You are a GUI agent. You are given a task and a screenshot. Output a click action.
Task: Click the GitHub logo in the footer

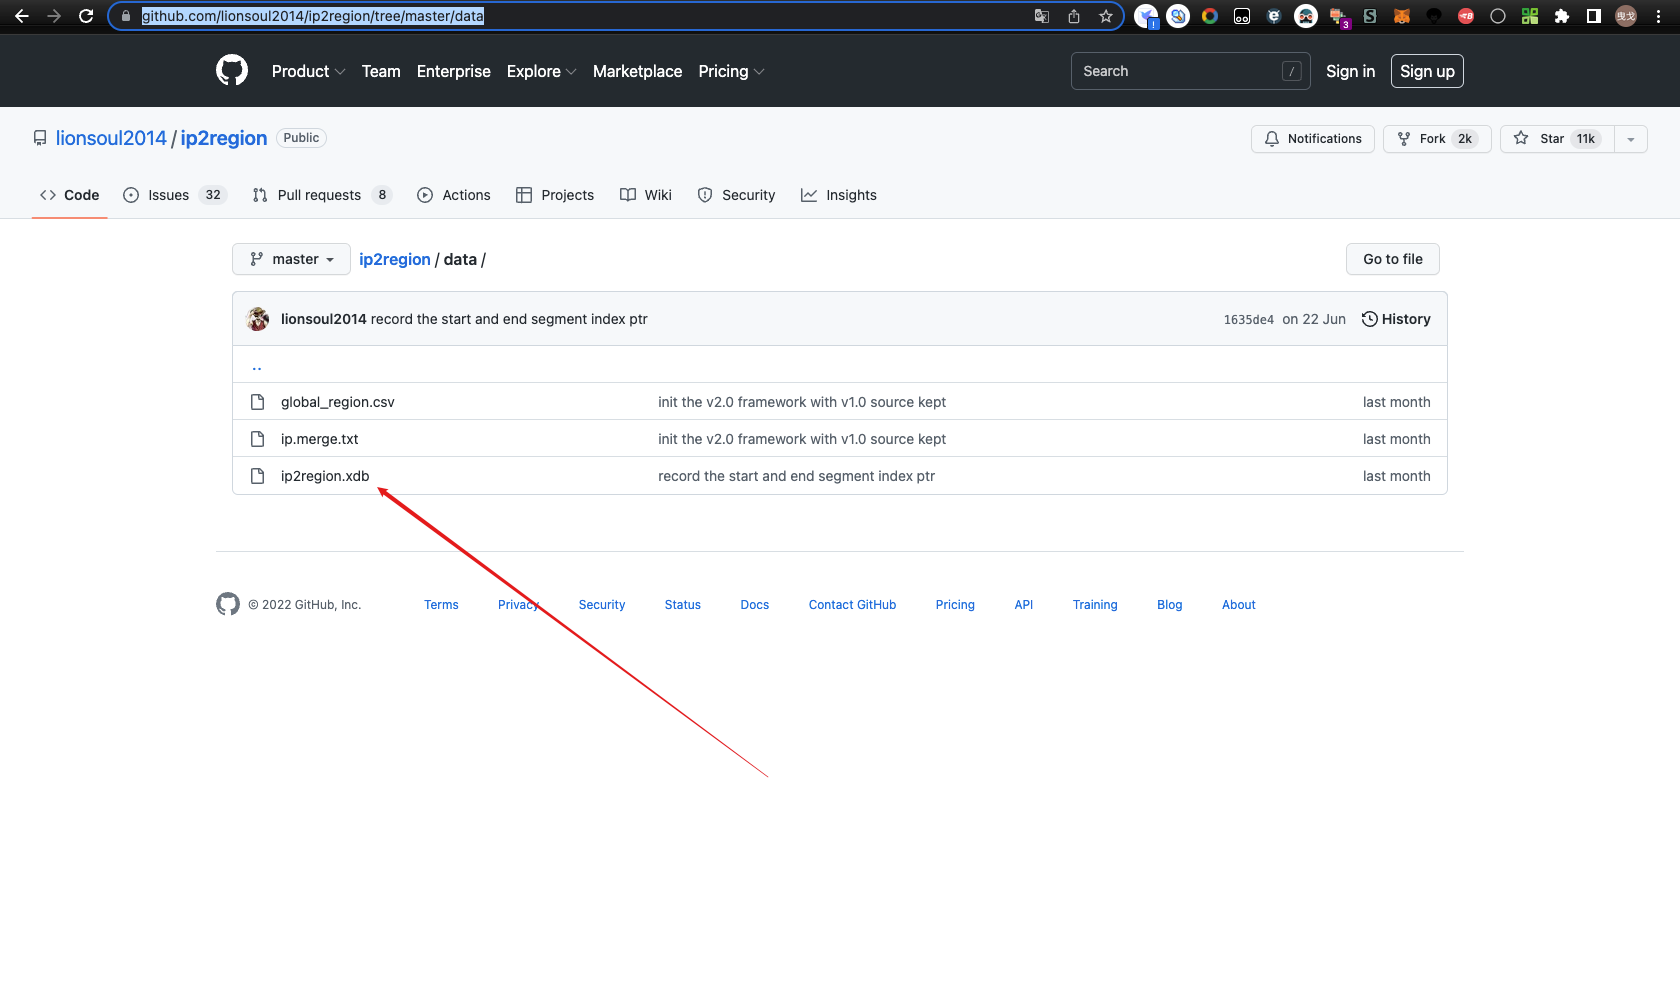(x=228, y=604)
